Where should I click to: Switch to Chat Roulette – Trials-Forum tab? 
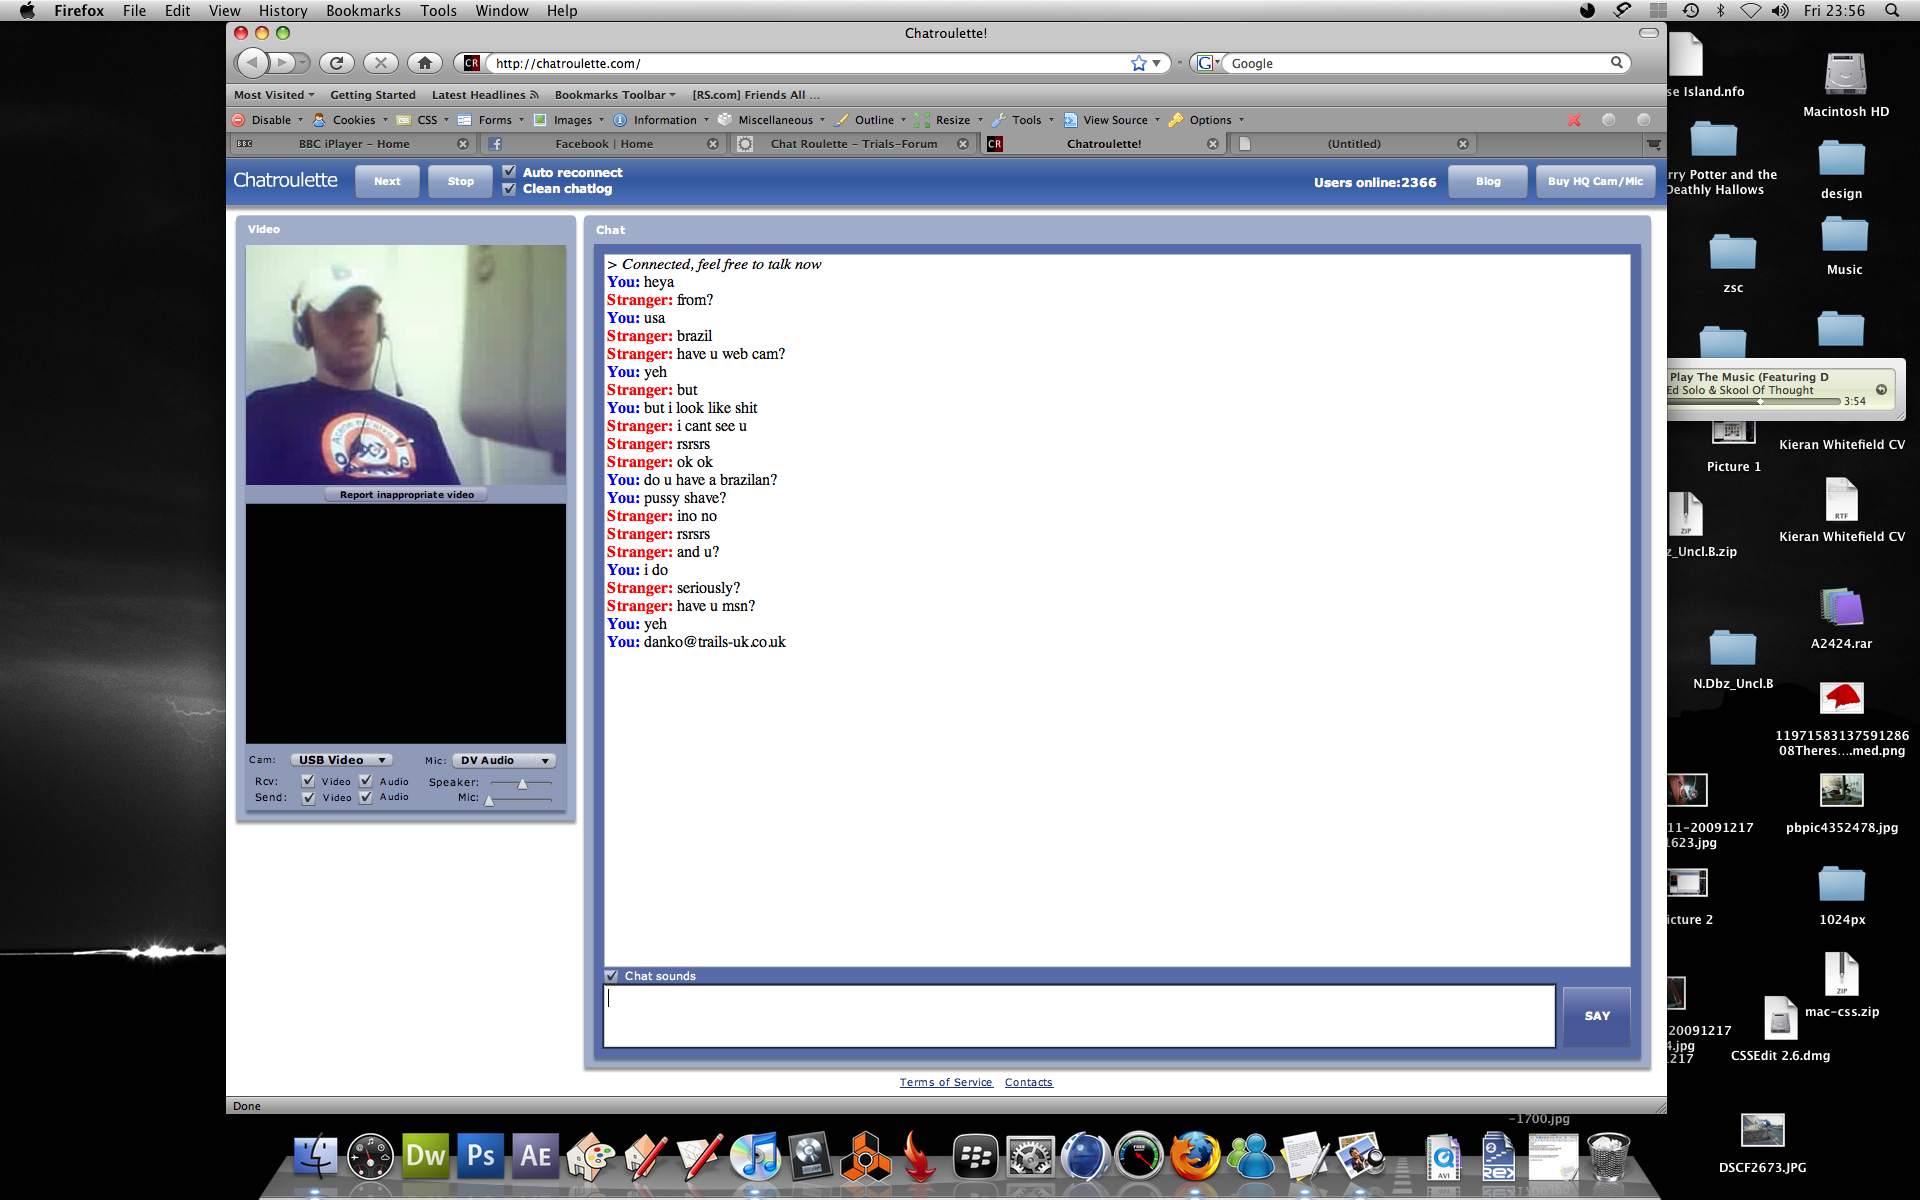pos(854,144)
